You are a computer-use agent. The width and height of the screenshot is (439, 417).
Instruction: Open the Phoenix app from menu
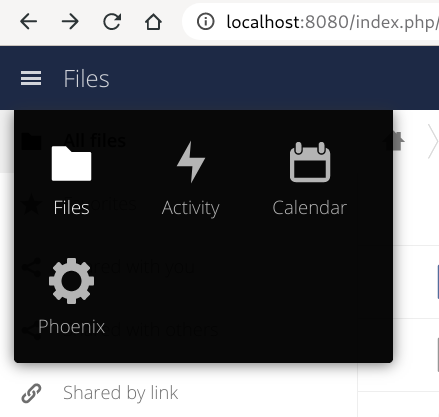click(x=71, y=297)
